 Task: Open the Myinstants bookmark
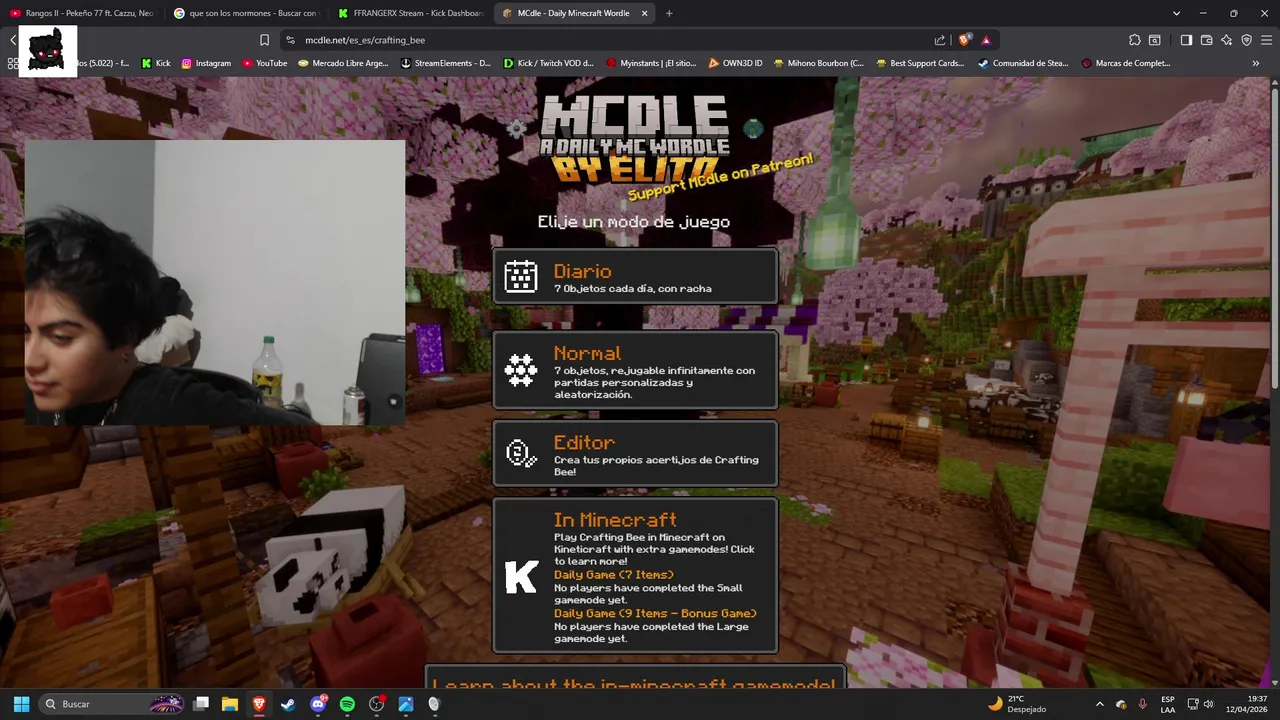[x=650, y=63]
